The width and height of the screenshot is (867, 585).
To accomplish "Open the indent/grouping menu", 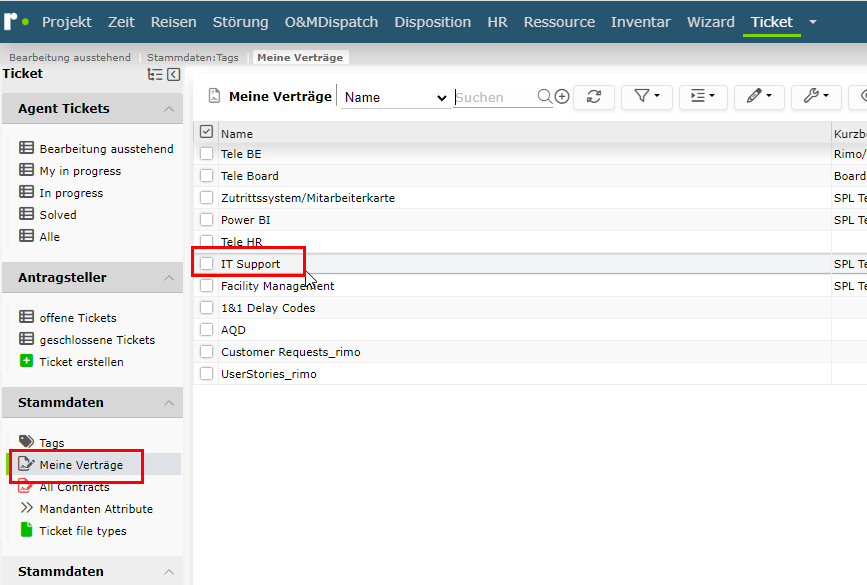I will (703, 96).
